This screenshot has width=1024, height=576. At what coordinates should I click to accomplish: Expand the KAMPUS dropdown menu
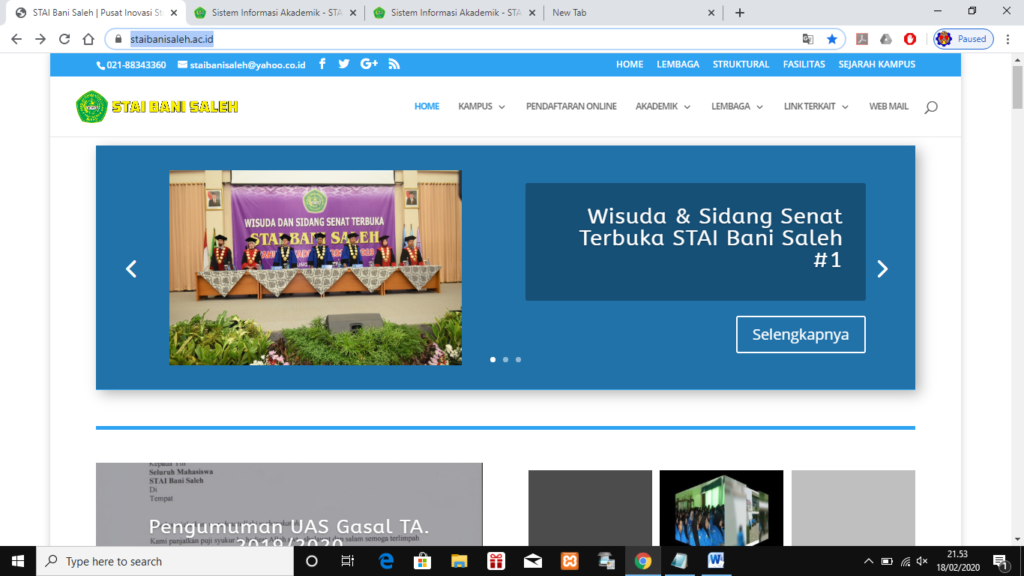481,106
